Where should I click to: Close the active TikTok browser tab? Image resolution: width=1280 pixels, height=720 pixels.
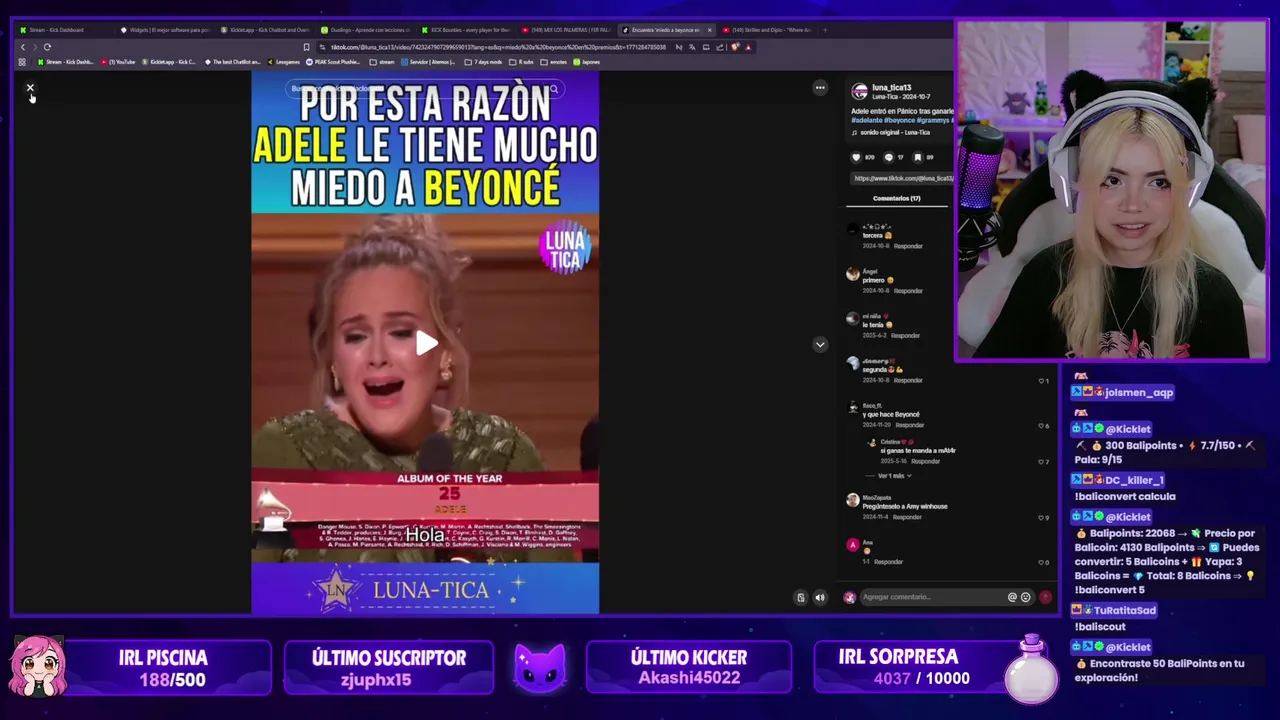click(x=710, y=30)
